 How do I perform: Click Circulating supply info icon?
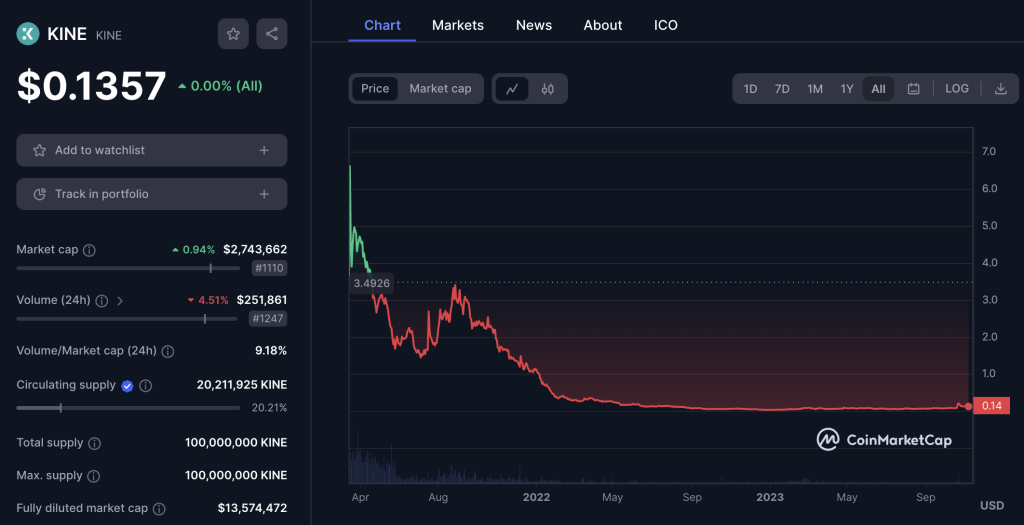tap(146, 386)
